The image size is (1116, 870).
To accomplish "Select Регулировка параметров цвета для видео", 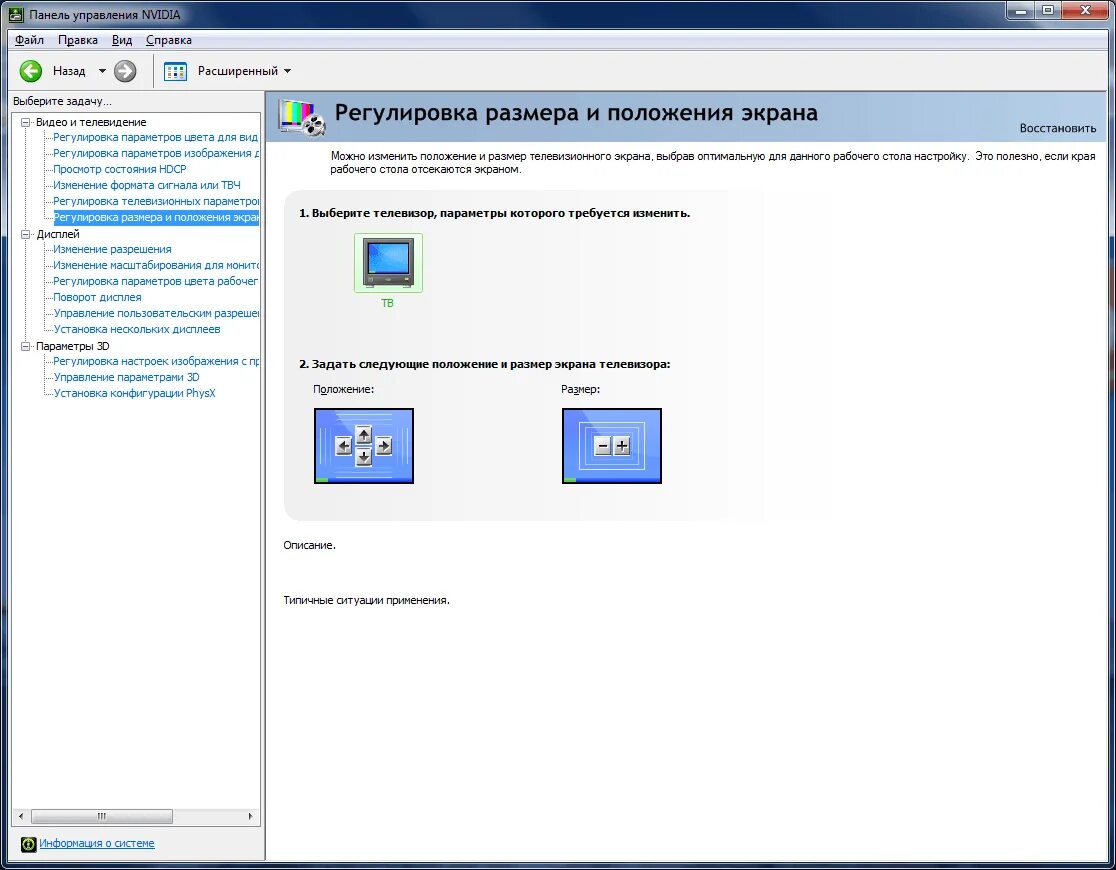I will tap(155, 137).
